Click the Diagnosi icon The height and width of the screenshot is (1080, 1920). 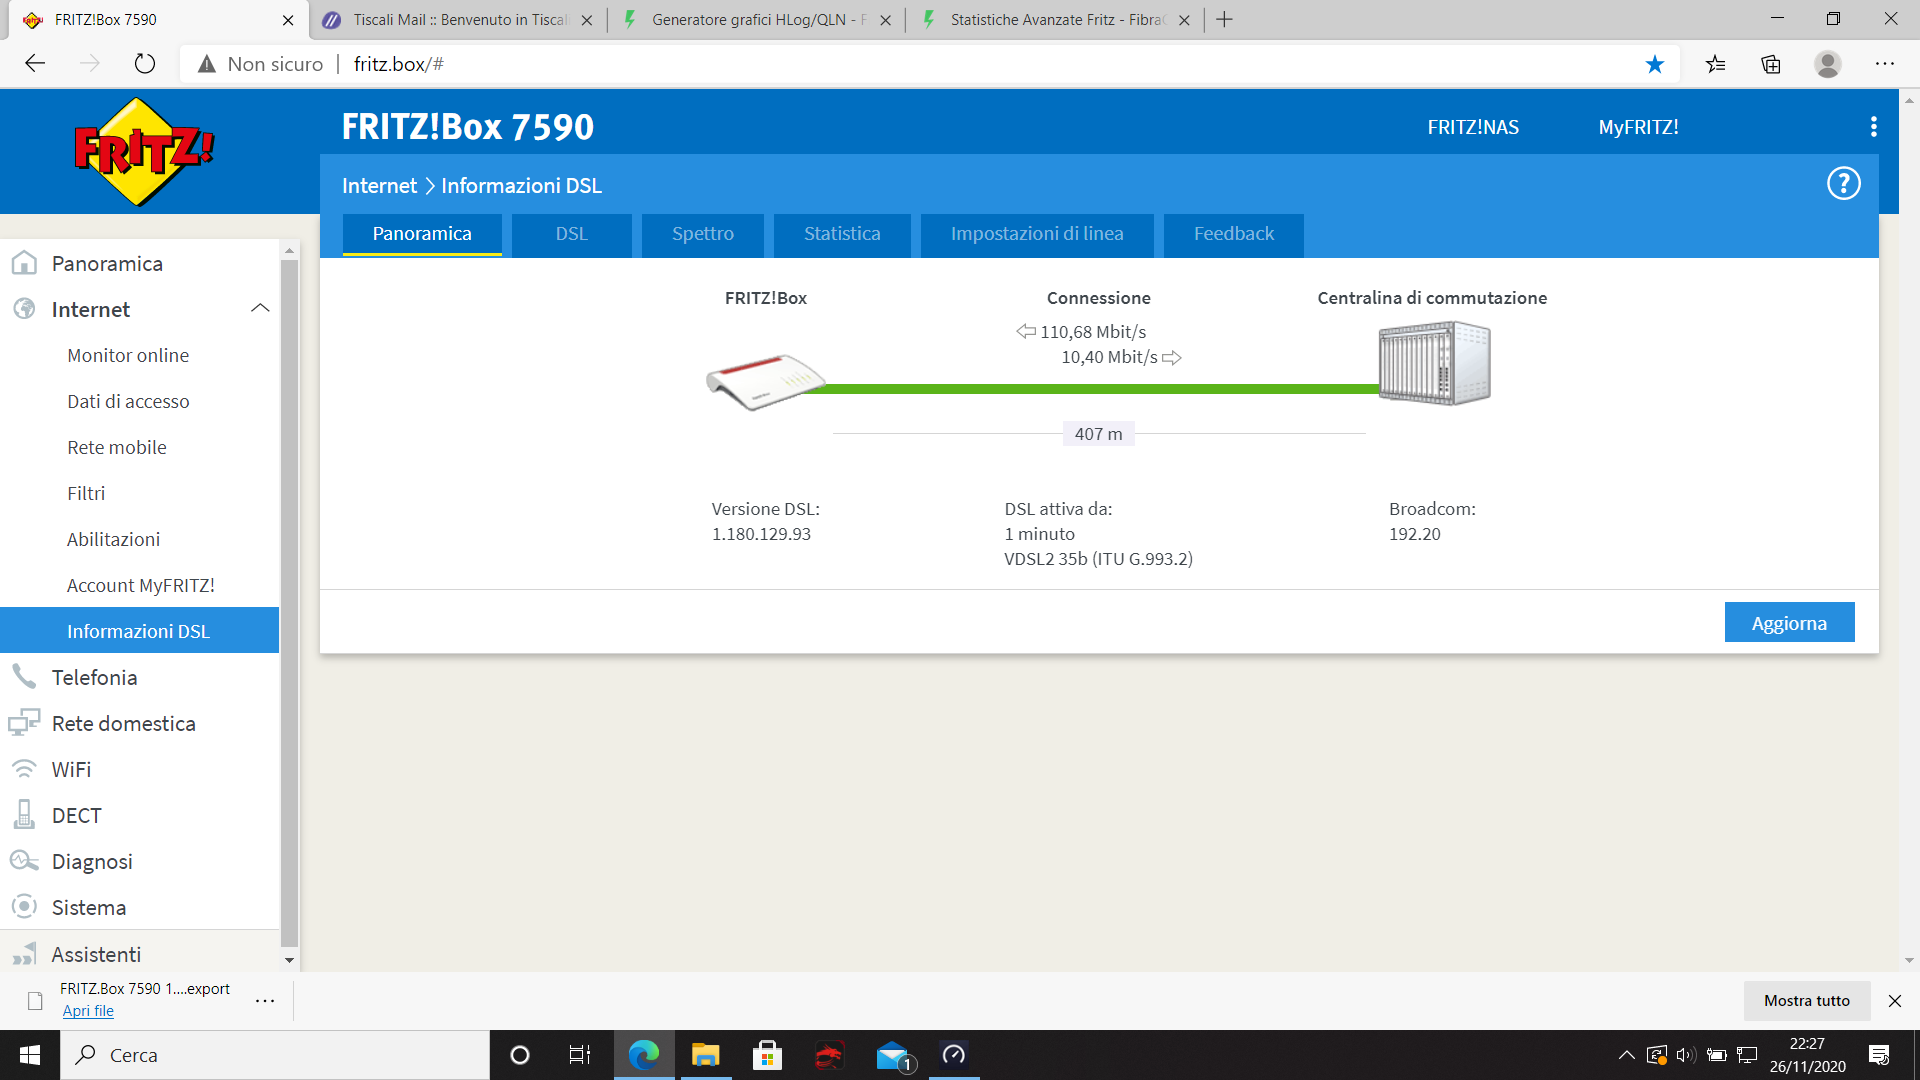pyautogui.click(x=24, y=861)
